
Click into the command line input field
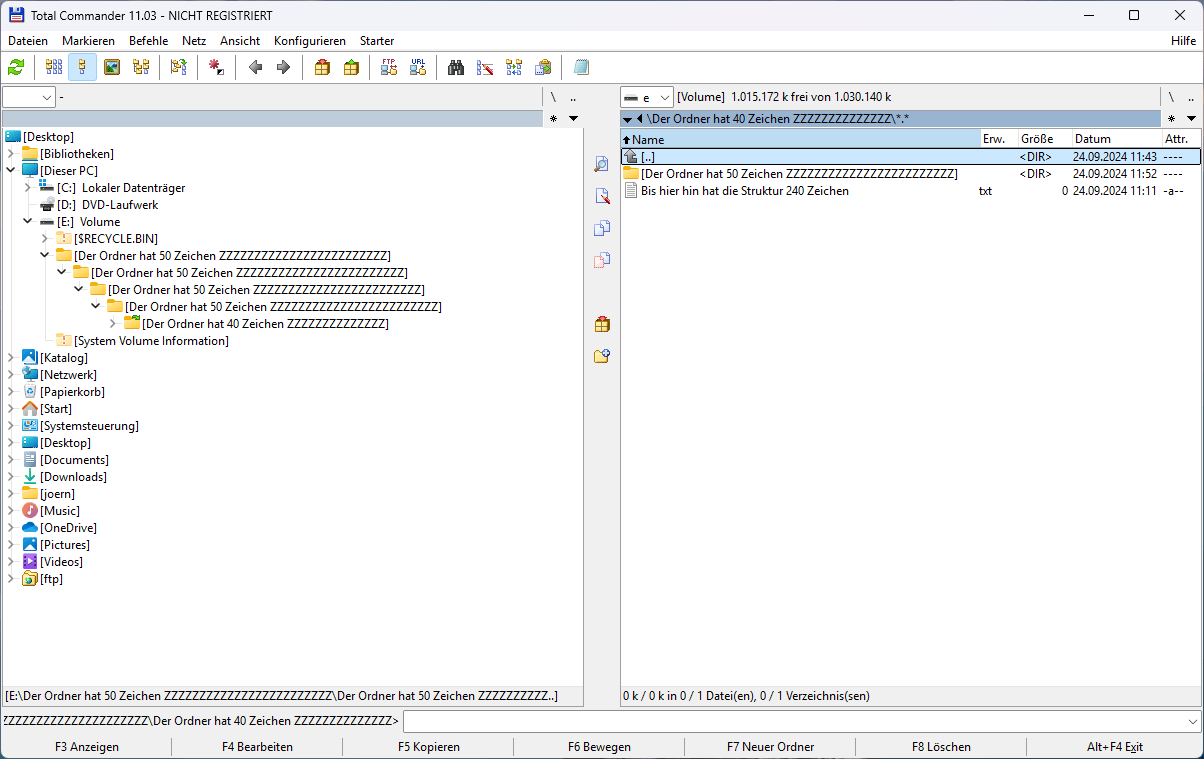(800, 721)
